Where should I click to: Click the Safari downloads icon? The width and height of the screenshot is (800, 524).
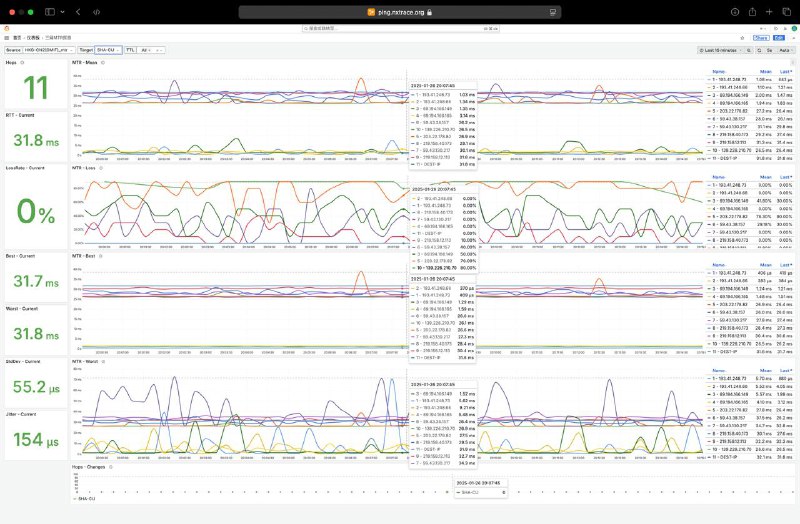point(735,12)
